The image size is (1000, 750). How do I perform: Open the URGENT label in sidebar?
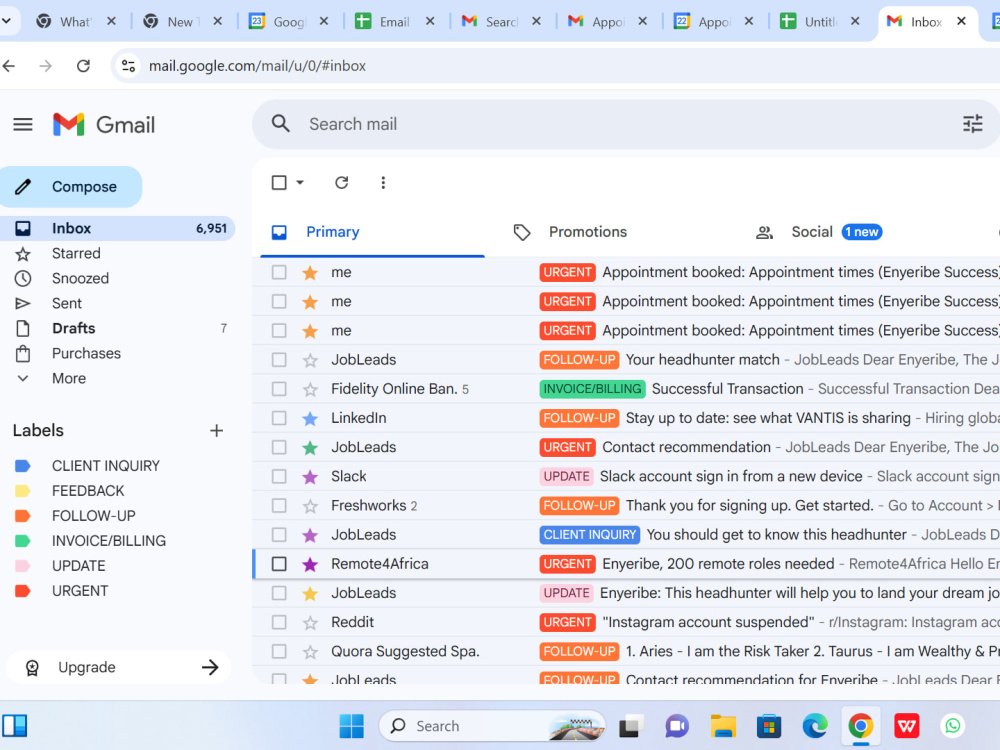pos(80,591)
